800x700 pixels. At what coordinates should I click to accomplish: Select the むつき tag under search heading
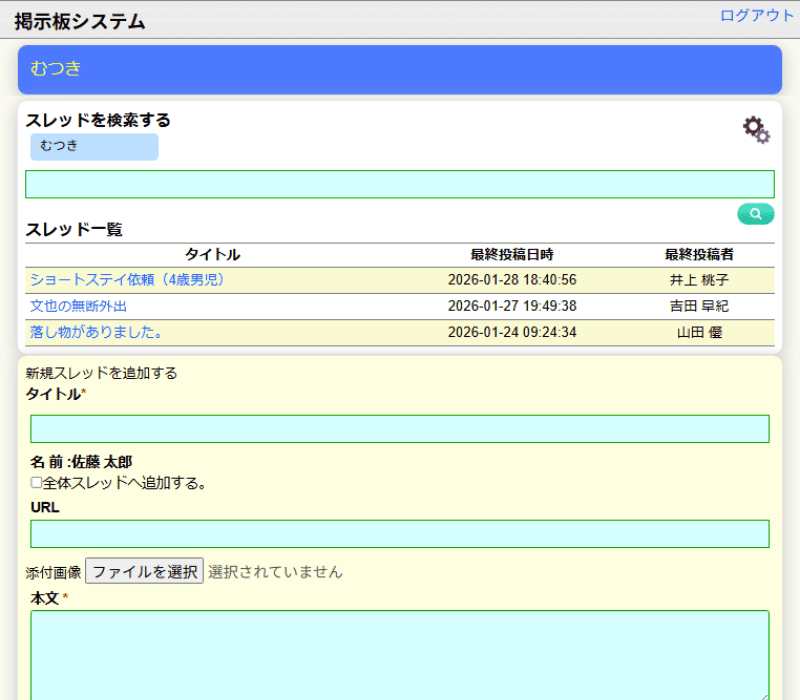94,147
